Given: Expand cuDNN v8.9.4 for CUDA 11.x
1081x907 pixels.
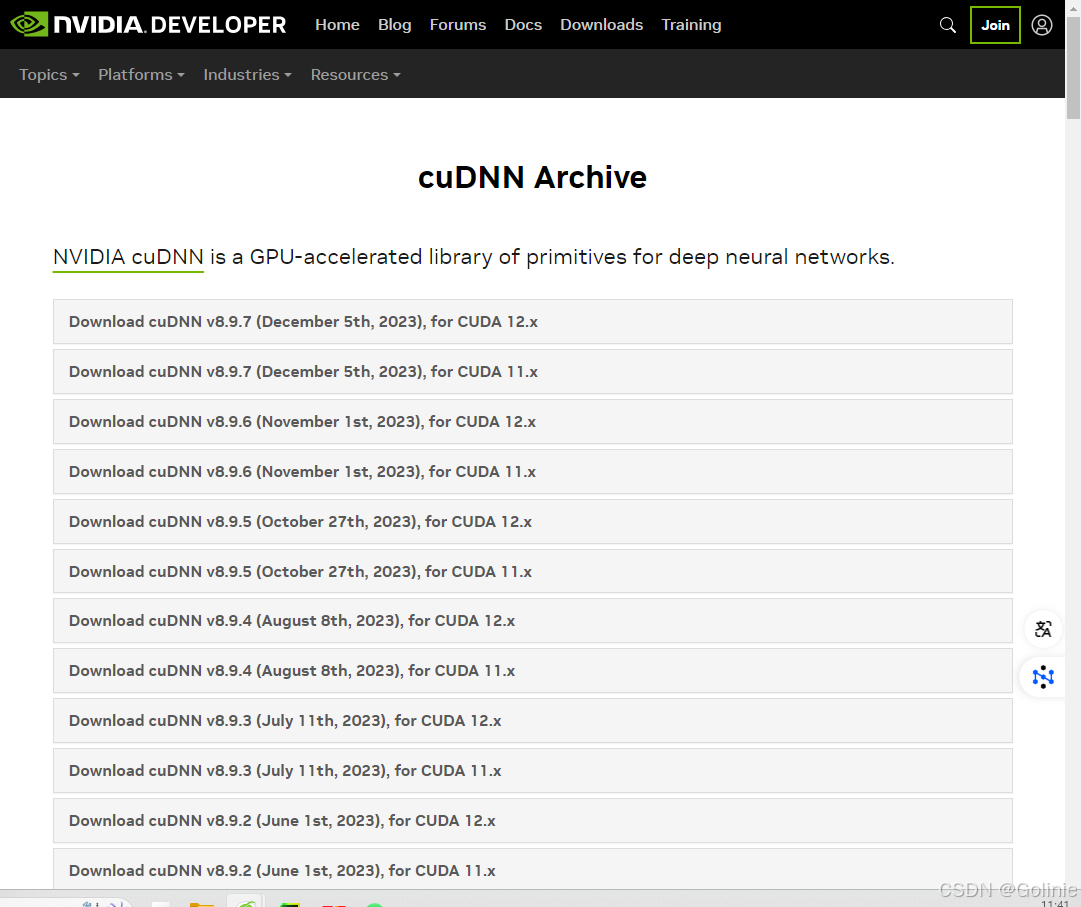Looking at the screenshot, I should [533, 671].
